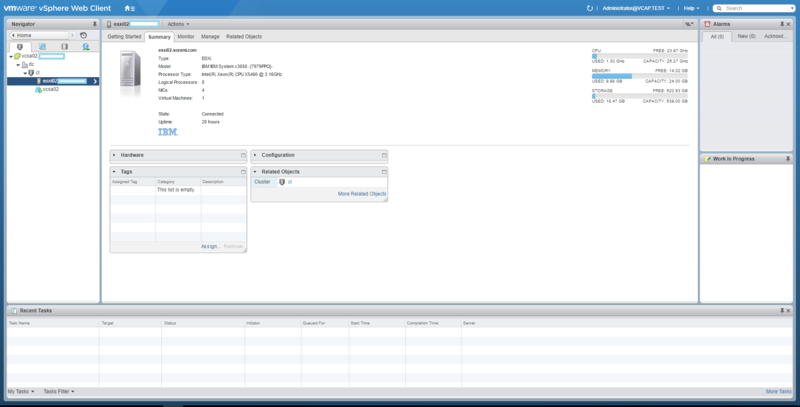Select the Acknowledged alarms tab

(775, 36)
